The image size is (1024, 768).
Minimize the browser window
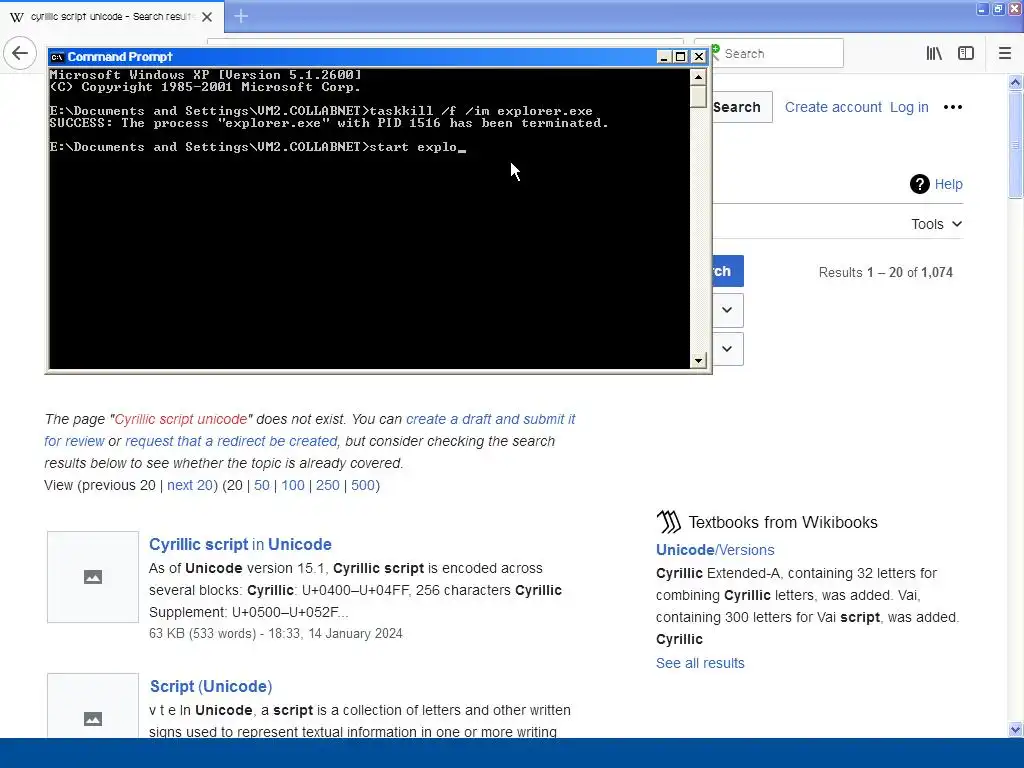982,8
